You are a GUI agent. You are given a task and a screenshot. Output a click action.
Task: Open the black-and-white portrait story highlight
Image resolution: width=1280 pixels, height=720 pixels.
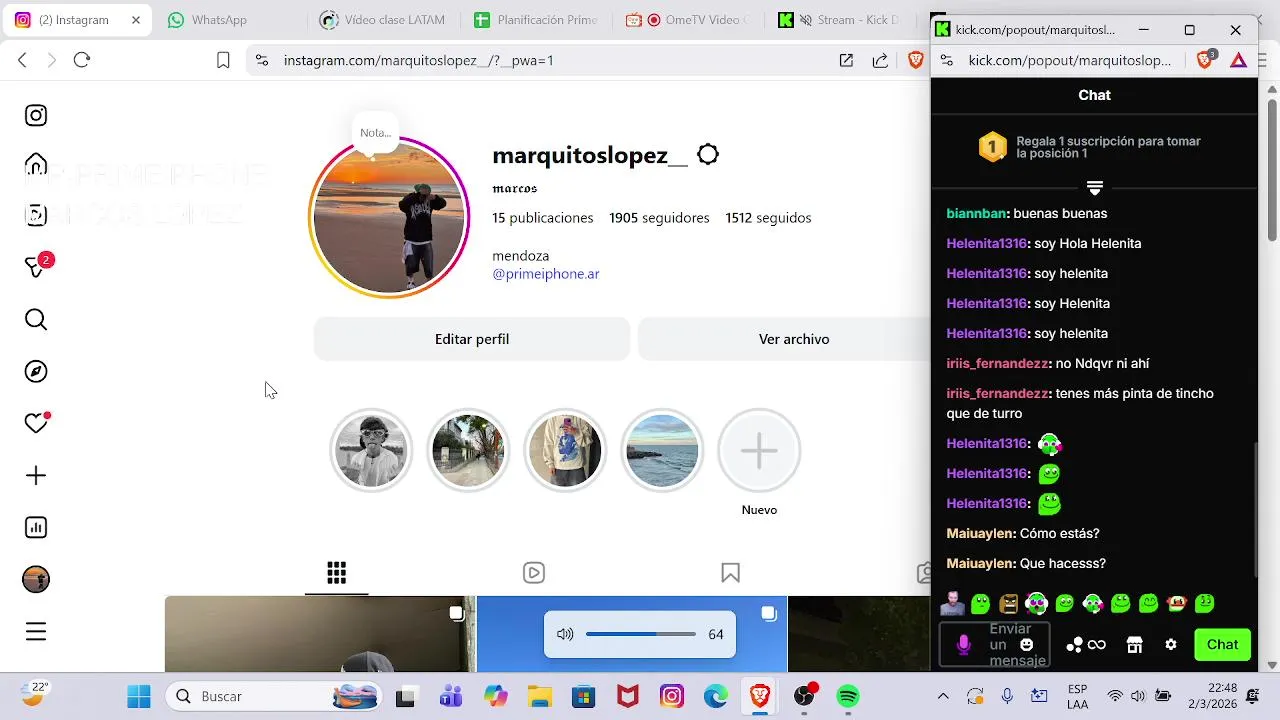[371, 451]
